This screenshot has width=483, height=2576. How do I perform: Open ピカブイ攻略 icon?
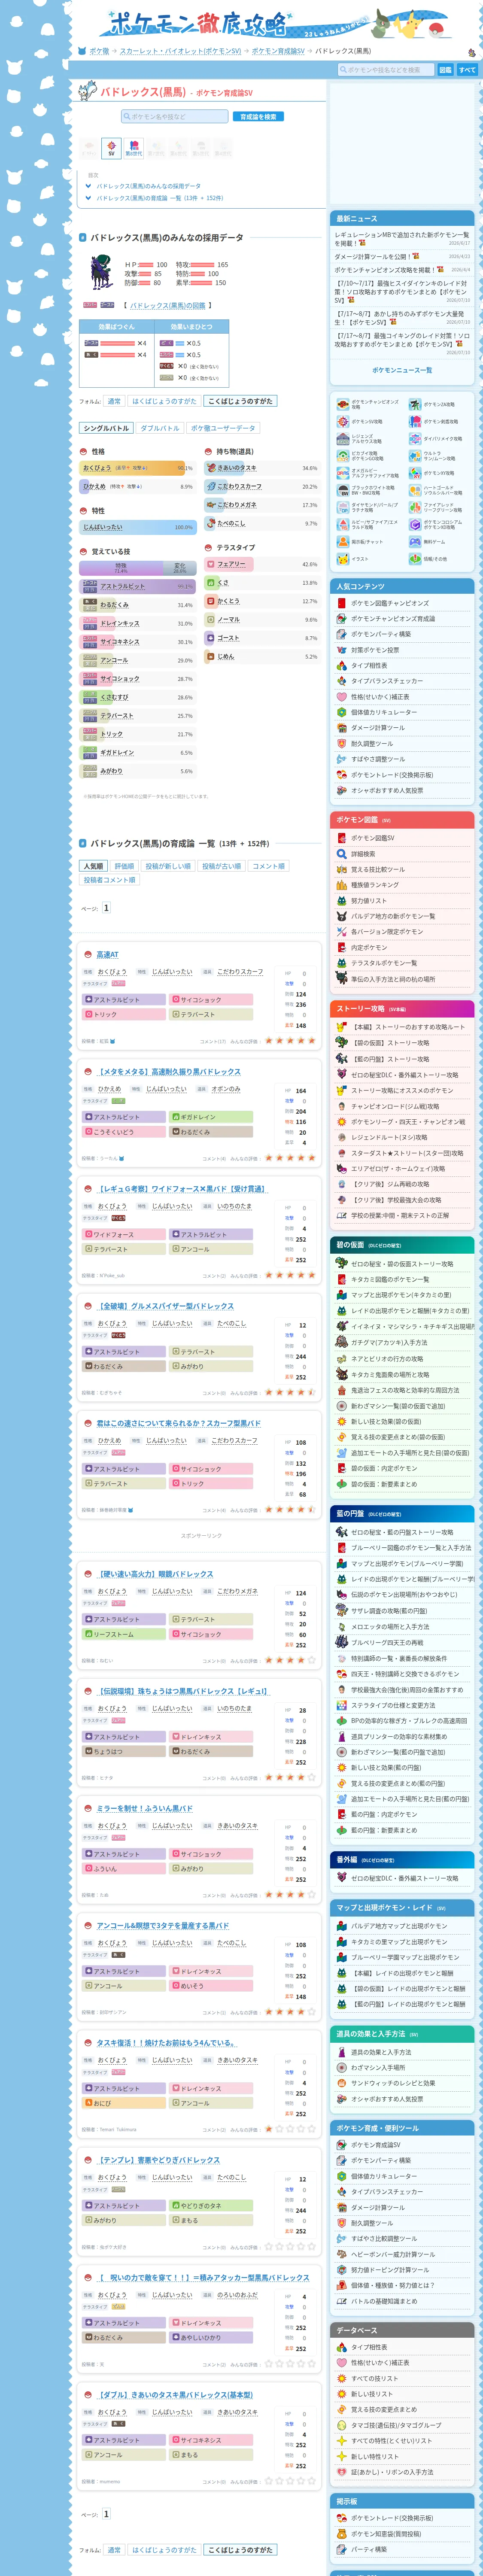(x=343, y=456)
